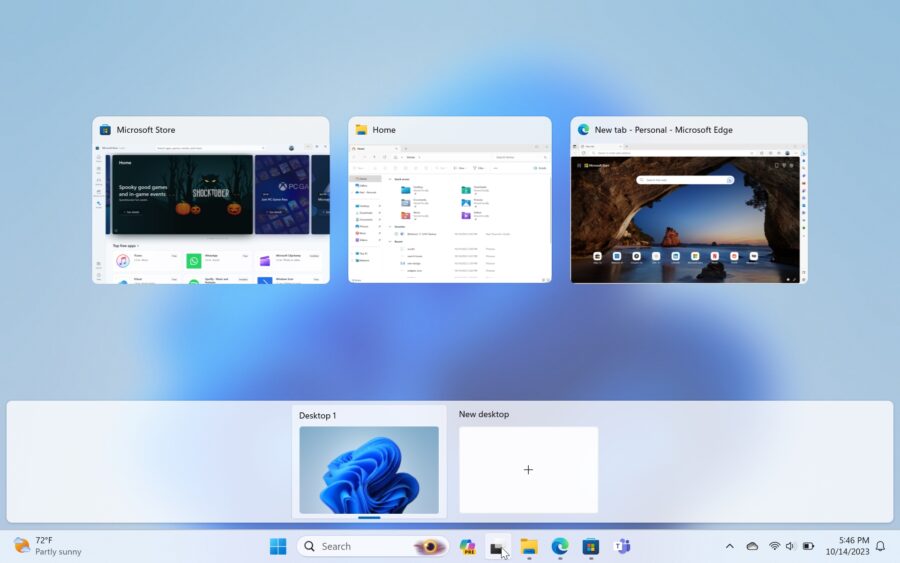The image size is (900, 563).
Task: Click the WhatsApp icon in Store preview
Action: 194,261
